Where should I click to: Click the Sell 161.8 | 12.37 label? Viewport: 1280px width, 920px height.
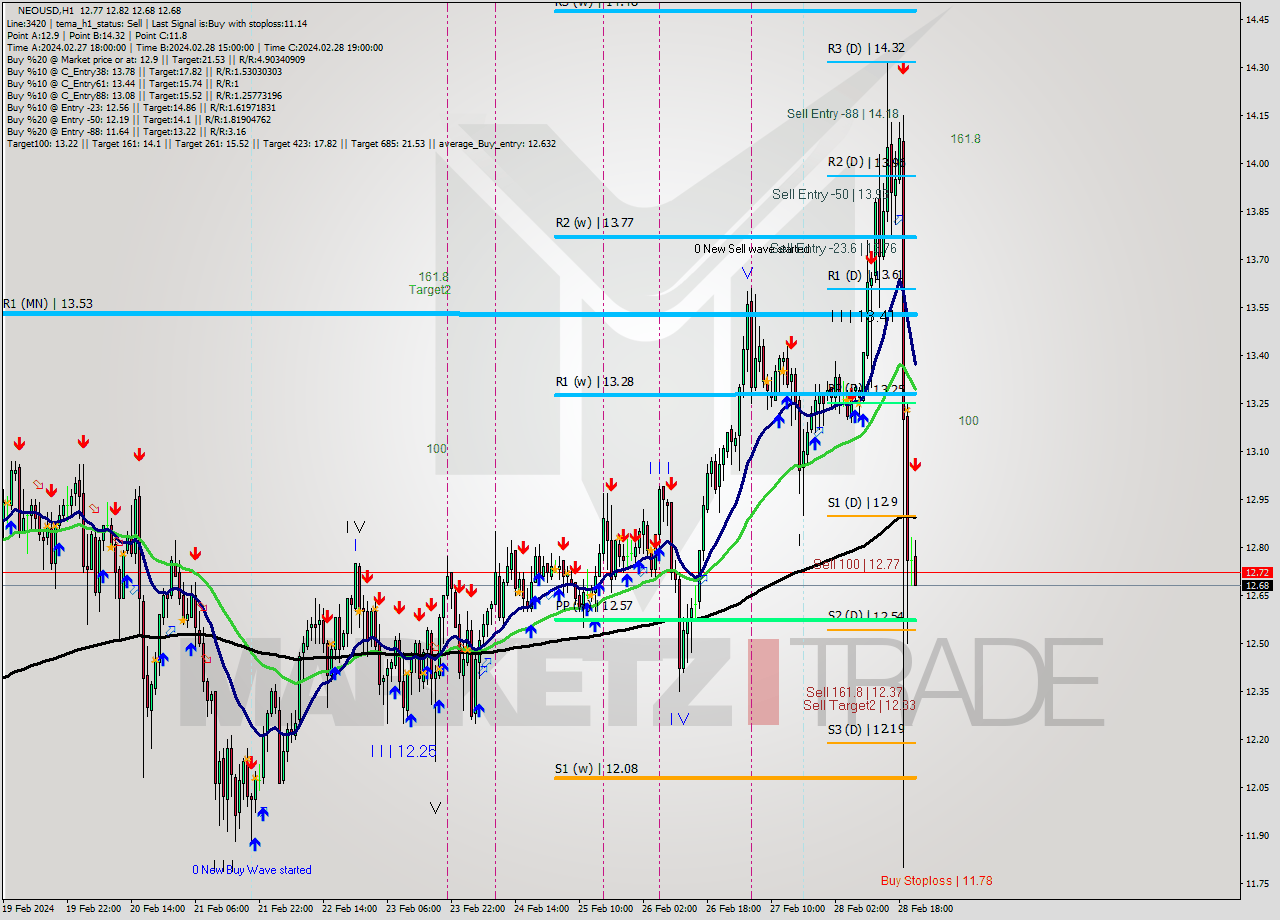click(x=854, y=692)
